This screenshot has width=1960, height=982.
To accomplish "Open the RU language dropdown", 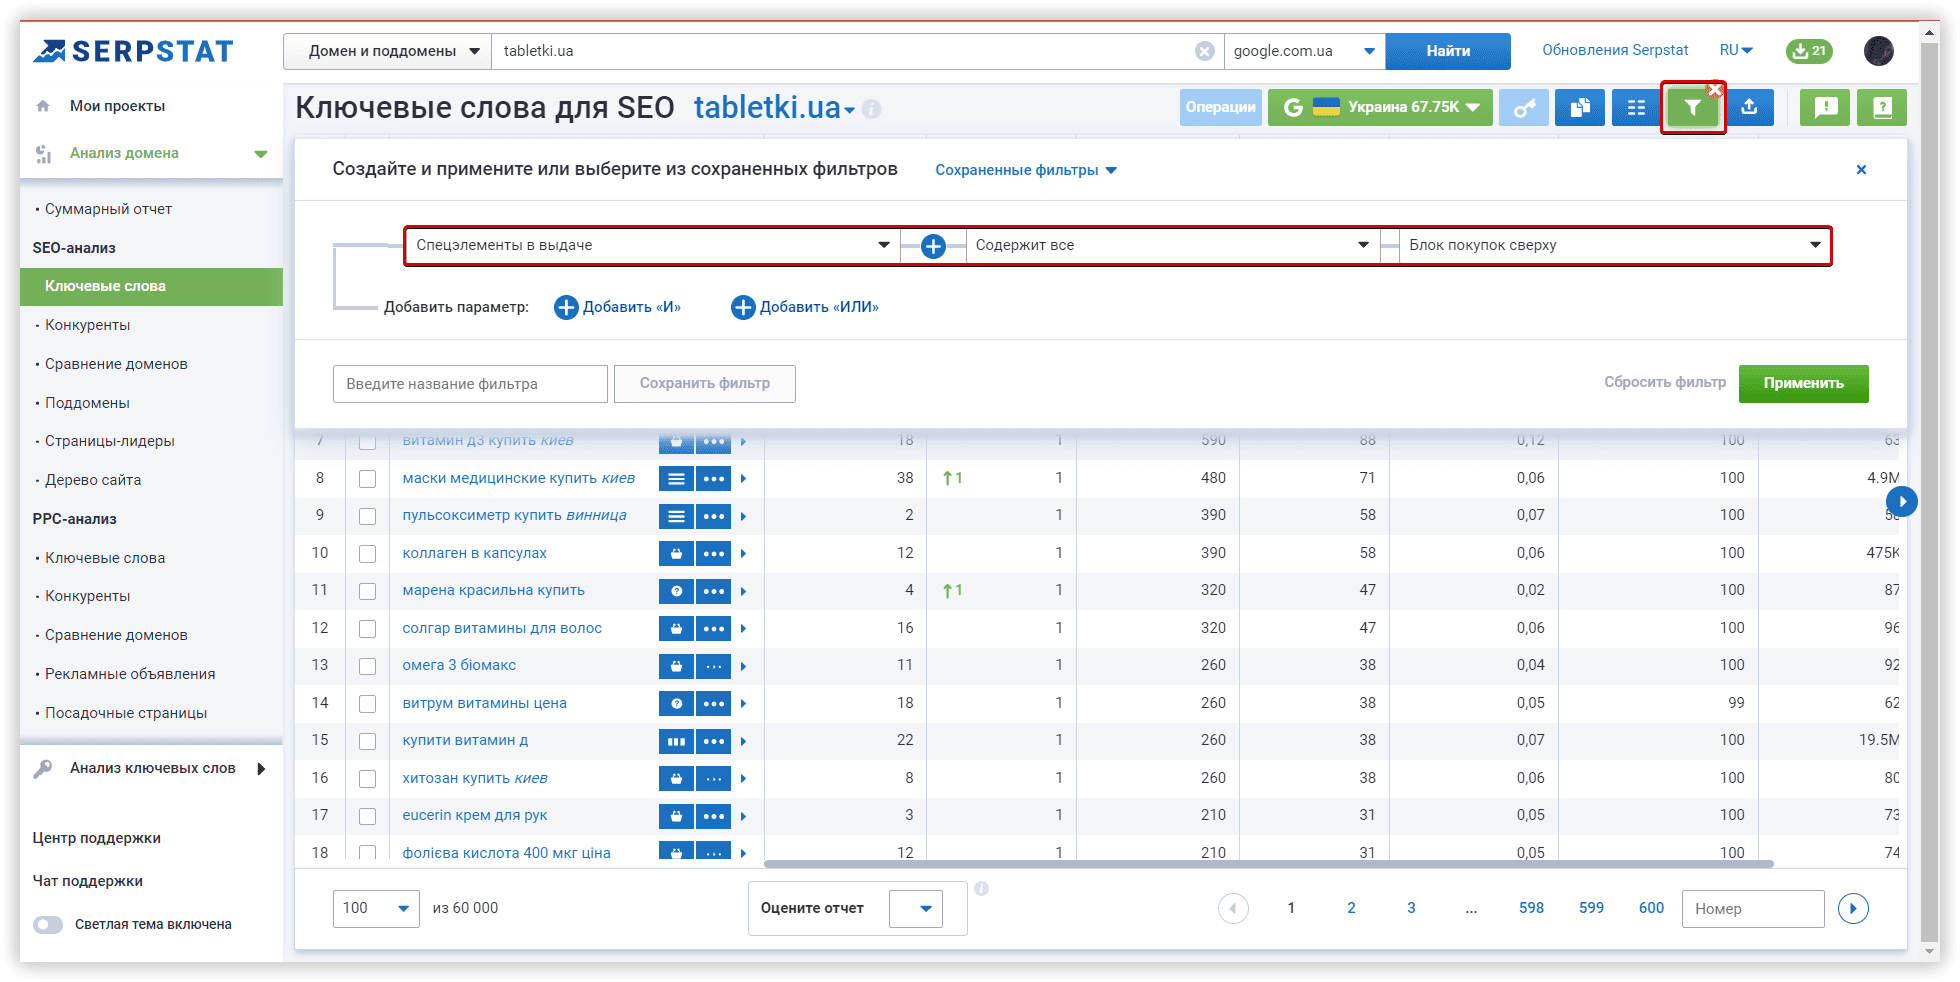I will click(x=1736, y=50).
